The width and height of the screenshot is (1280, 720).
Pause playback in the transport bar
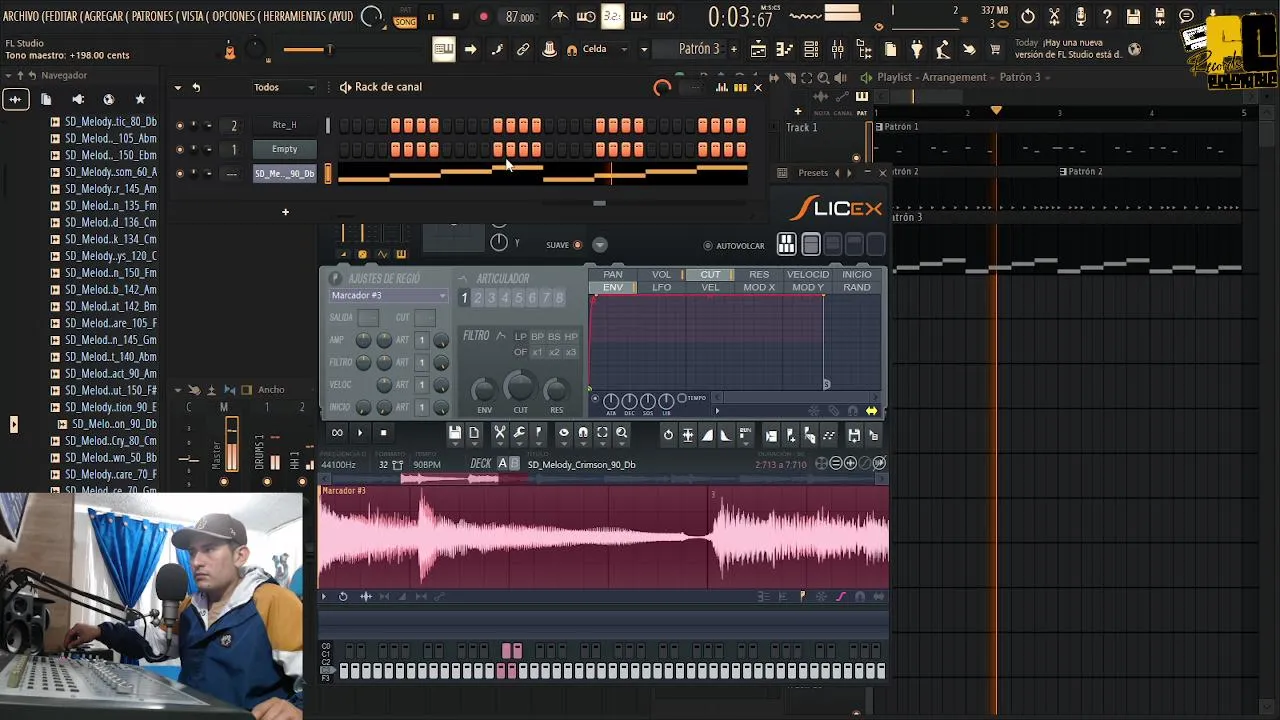[431, 17]
